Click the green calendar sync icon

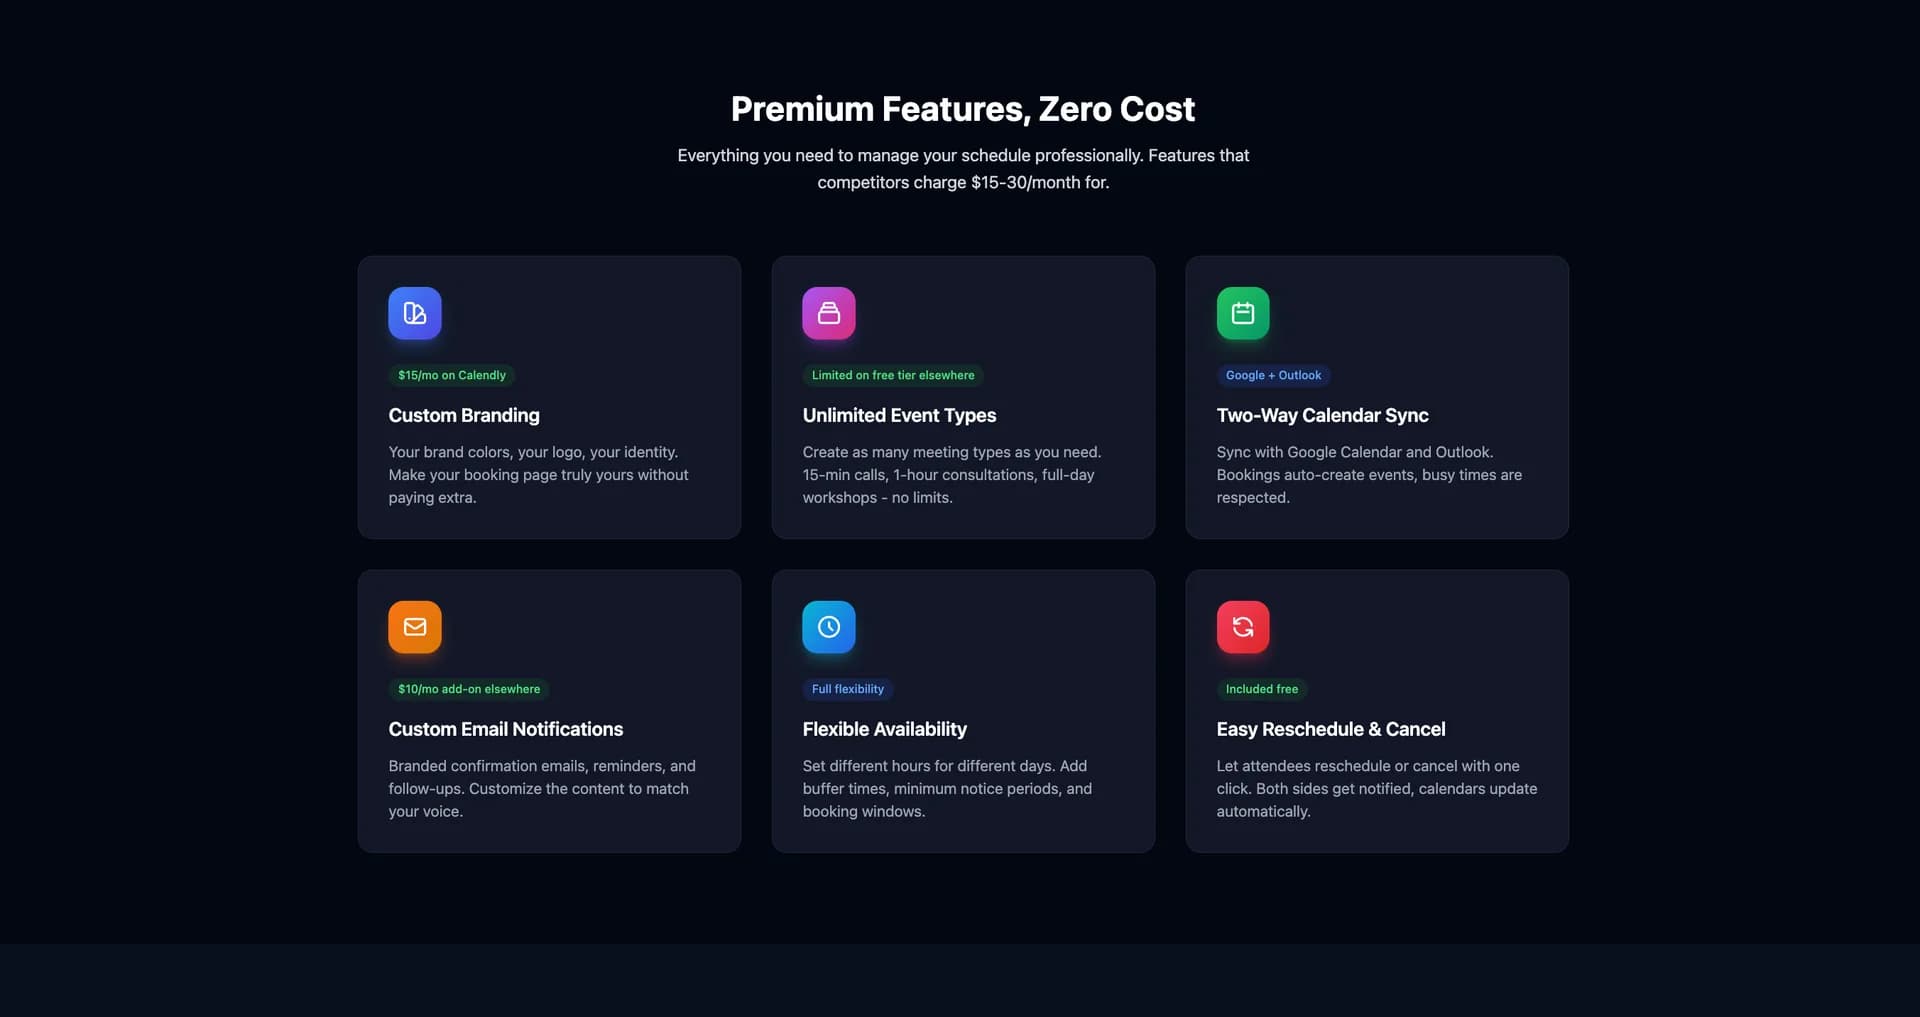click(x=1243, y=313)
